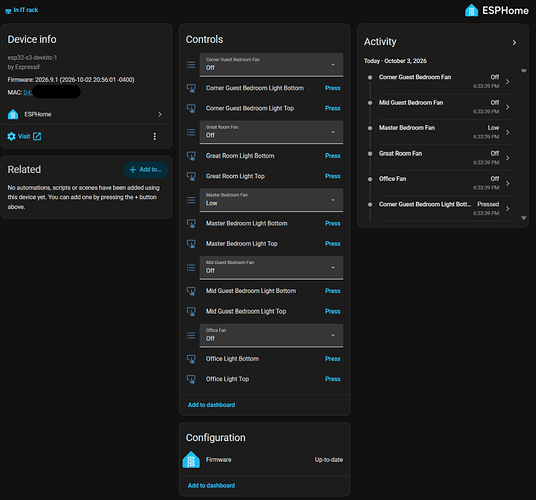The height and width of the screenshot is (500, 536).
Task: Open the external link icon next to Visit
Action: 37,136
